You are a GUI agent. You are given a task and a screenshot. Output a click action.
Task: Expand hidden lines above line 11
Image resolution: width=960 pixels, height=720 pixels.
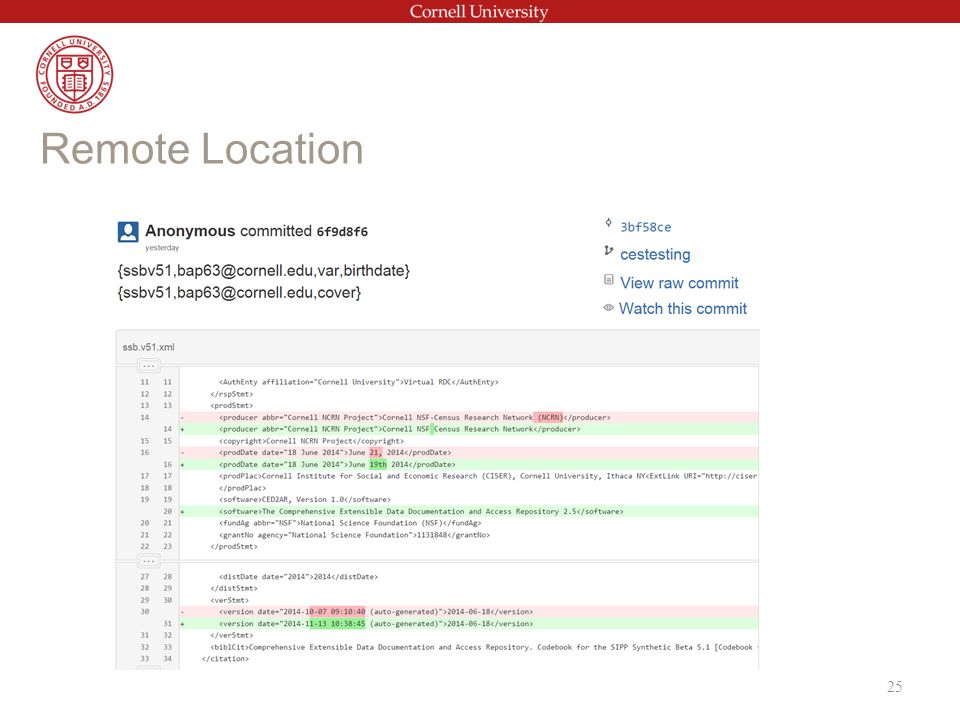click(149, 366)
